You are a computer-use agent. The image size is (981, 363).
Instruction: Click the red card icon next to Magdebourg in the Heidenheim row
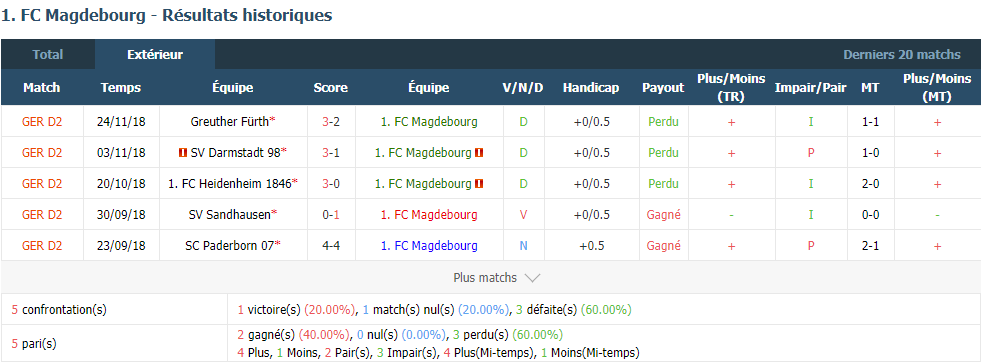[x=480, y=184]
